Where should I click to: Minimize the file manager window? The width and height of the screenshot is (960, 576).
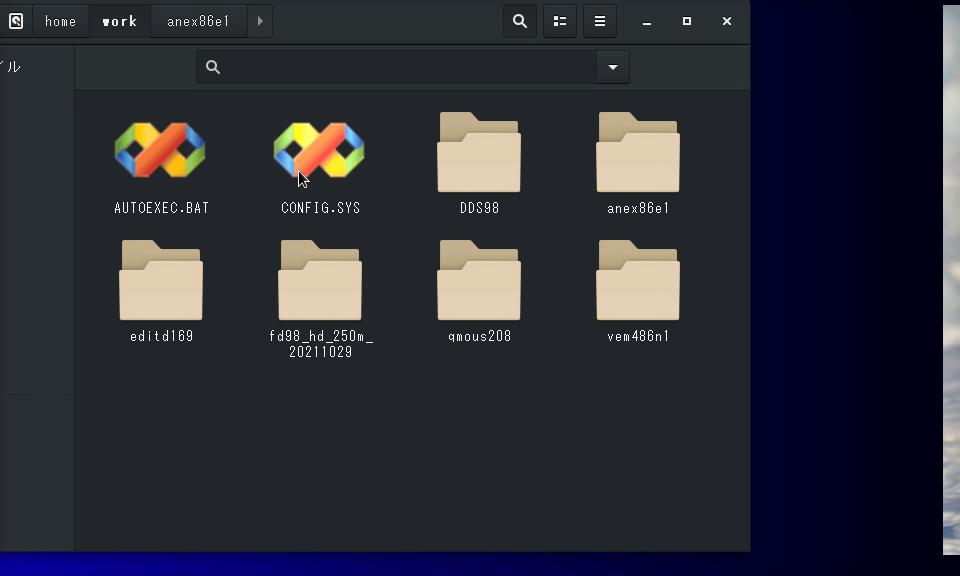coord(647,21)
